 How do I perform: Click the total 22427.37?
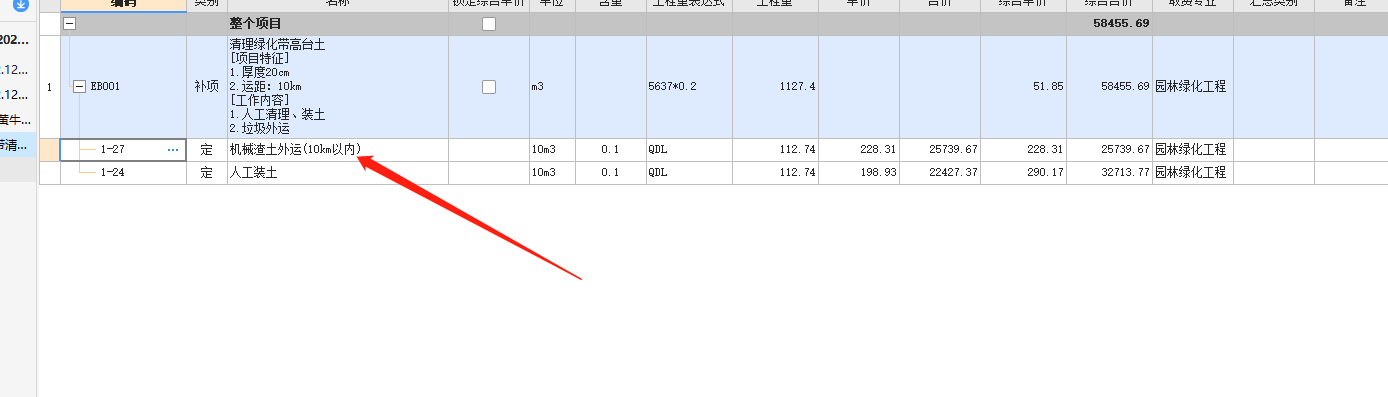953,173
